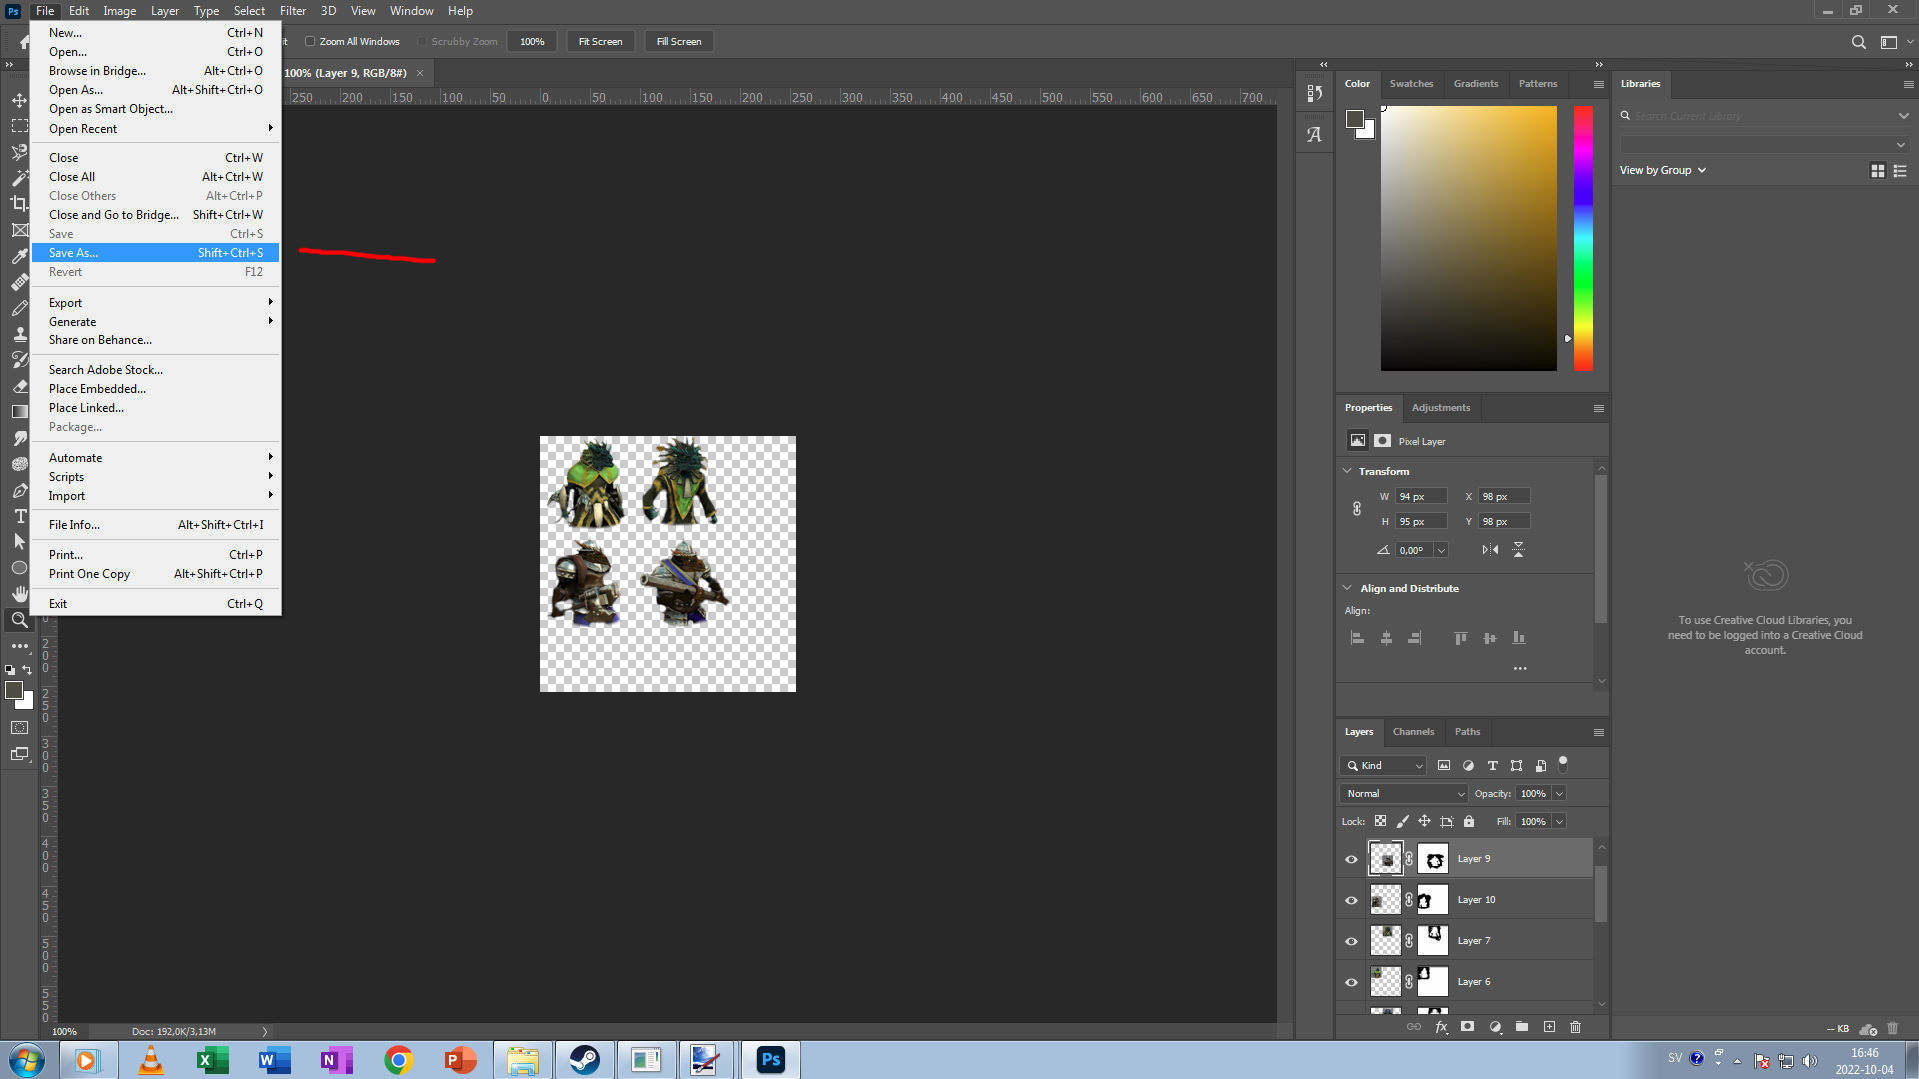This screenshot has width=1919, height=1079.
Task: Click the layer style fx icon
Action: 1441,1027
